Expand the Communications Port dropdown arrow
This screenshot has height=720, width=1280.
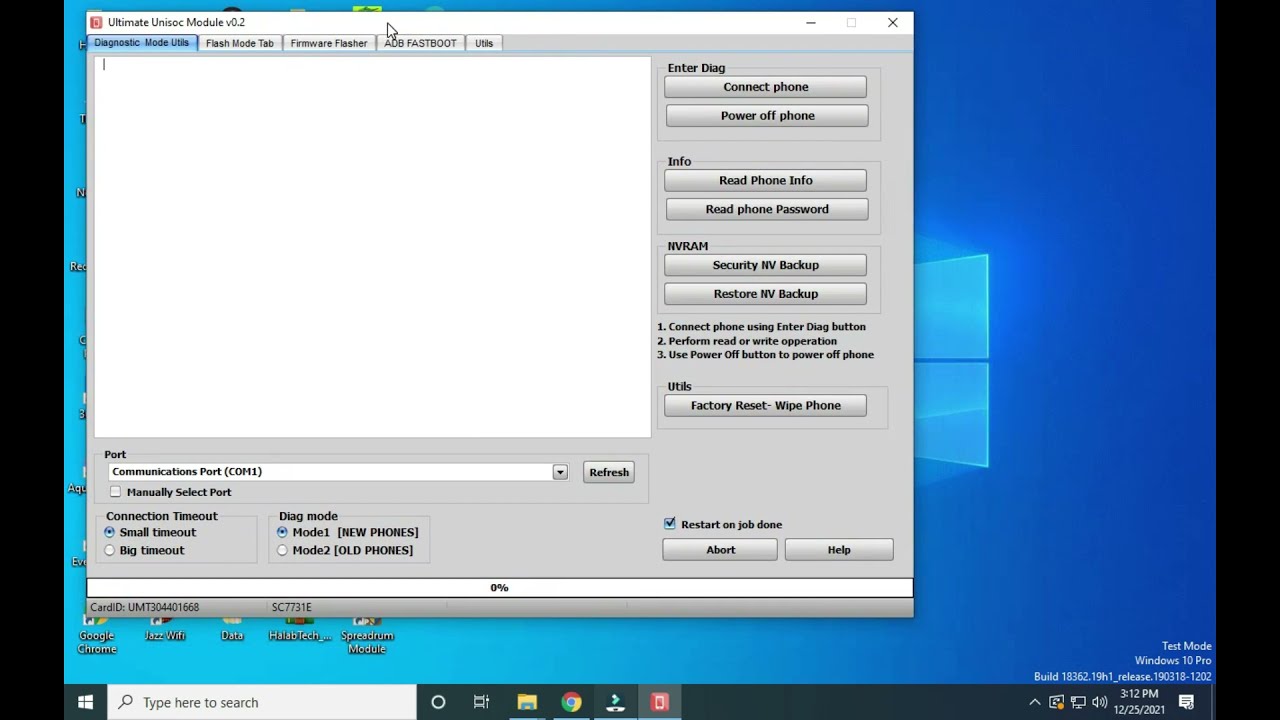pyautogui.click(x=560, y=472)
